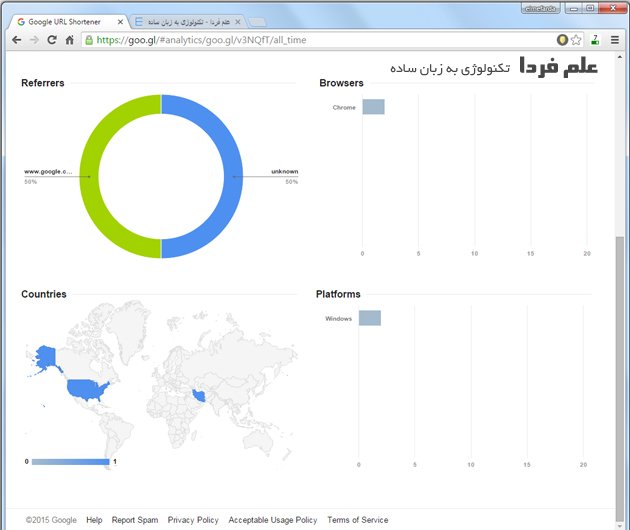Click the browser forward arrow

coord(34,40)
